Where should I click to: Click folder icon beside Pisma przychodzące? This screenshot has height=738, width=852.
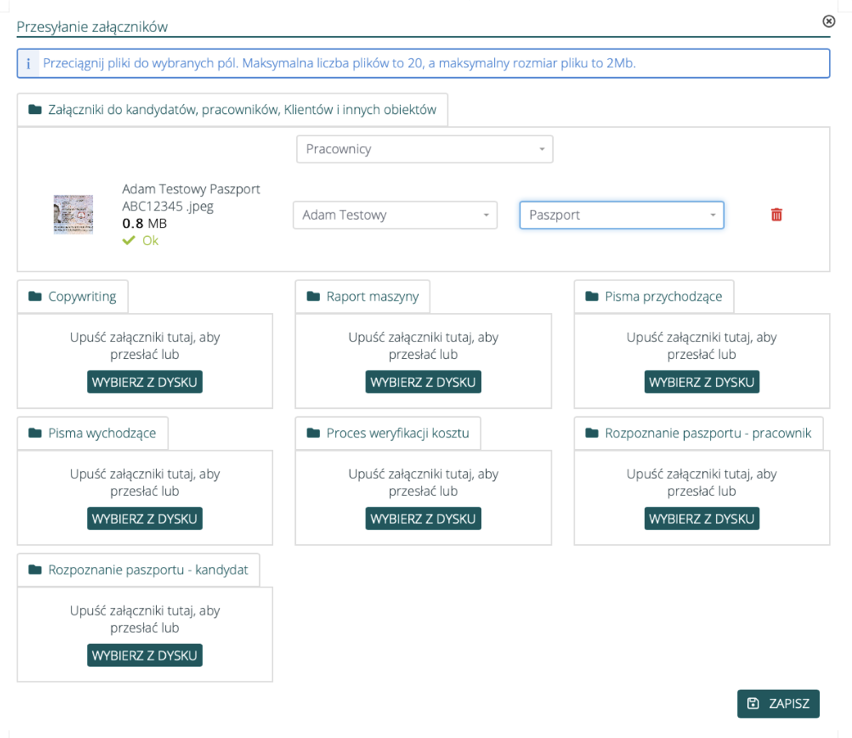[x=592, y=297]
